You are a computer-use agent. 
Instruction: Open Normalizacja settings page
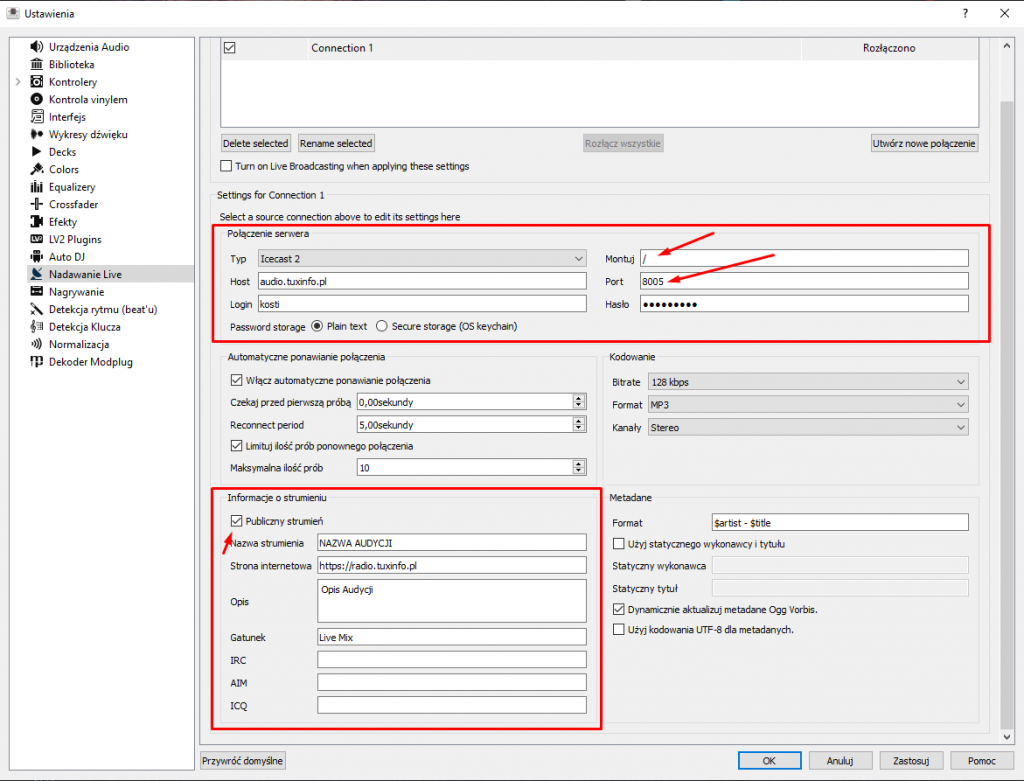(x=79, y=344)
